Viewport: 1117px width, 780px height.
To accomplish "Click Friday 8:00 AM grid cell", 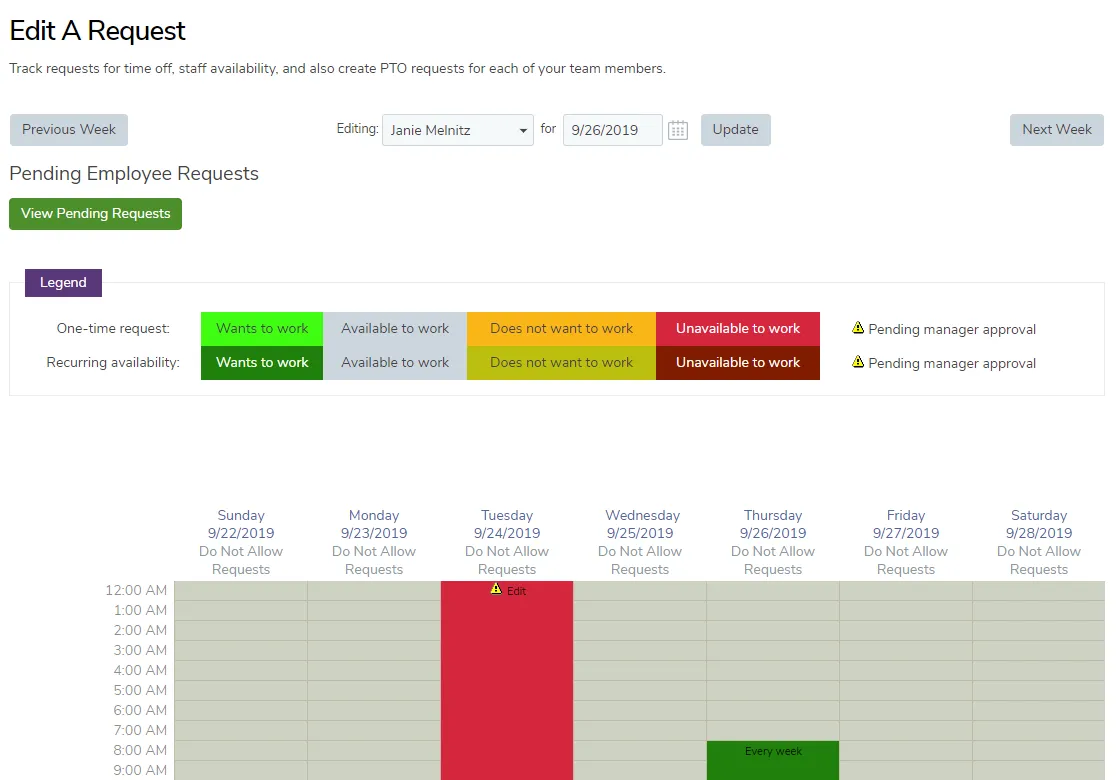I will point(906,750).
